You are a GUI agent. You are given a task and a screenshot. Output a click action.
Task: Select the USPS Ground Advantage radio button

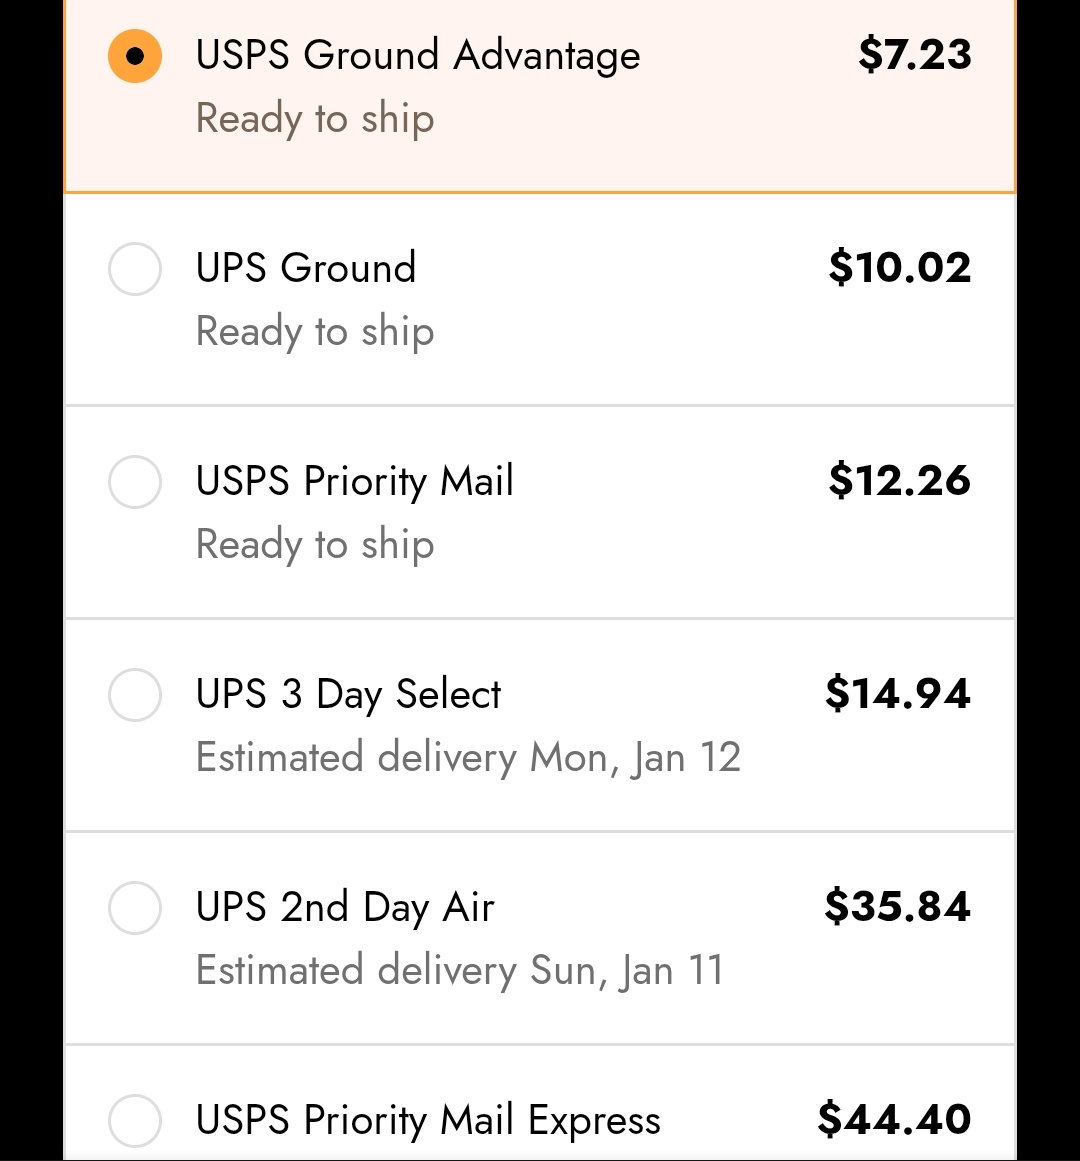coord(135,56)
